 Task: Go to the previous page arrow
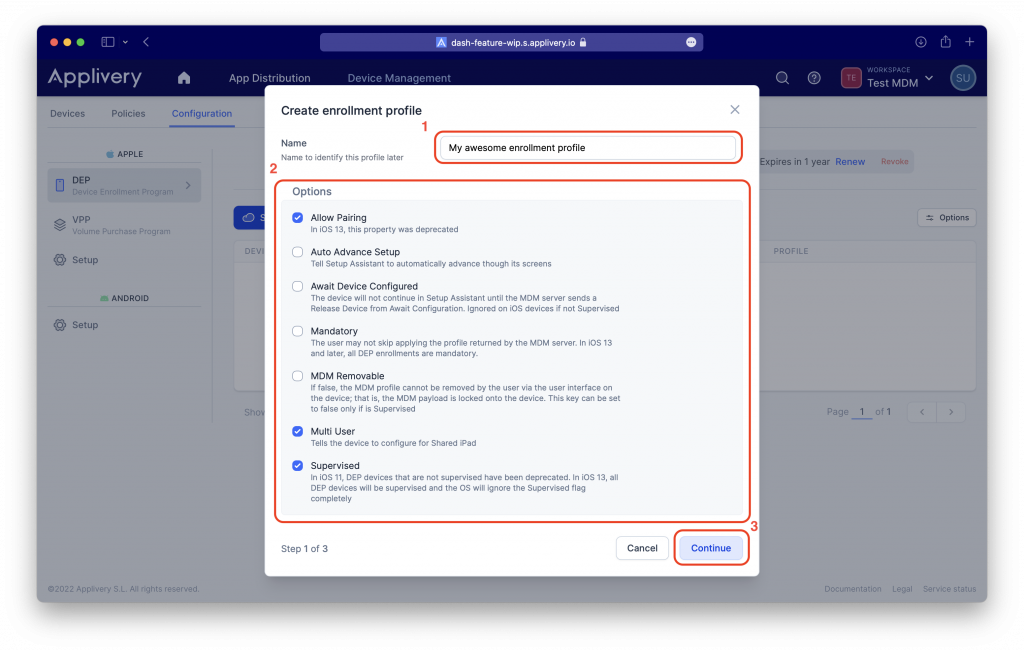[922, 412]
